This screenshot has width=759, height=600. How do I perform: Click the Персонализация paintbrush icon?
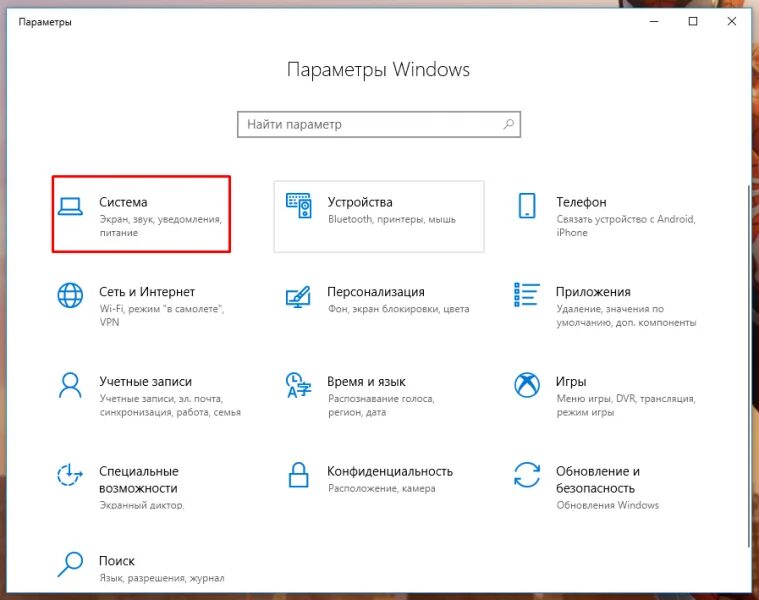(x=298, y=296)
